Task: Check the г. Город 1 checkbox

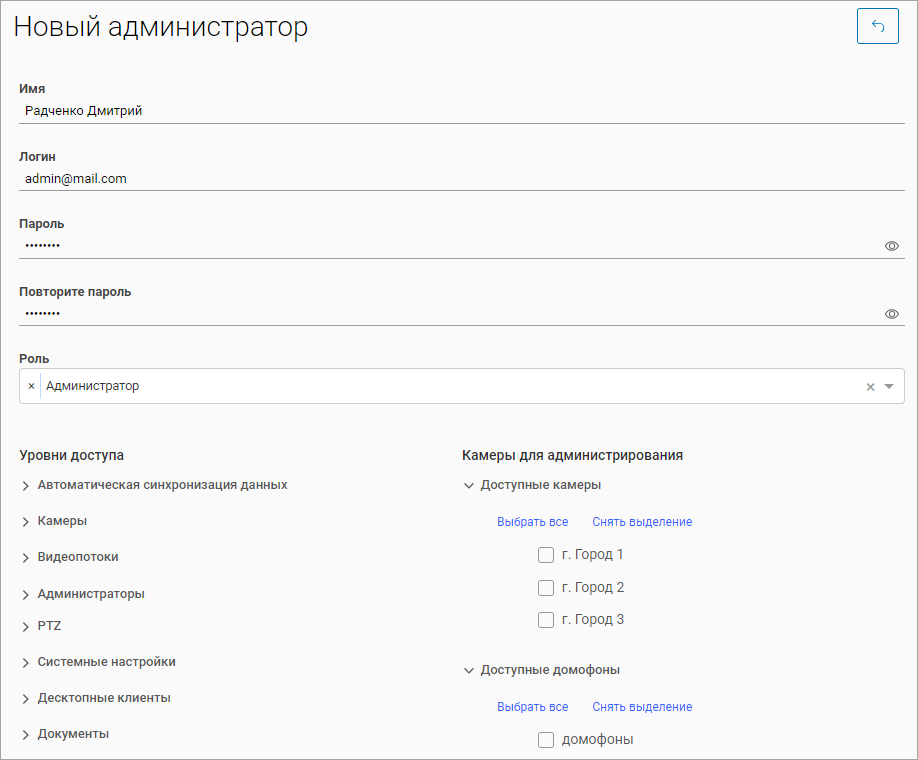Action: coord(546,555)
